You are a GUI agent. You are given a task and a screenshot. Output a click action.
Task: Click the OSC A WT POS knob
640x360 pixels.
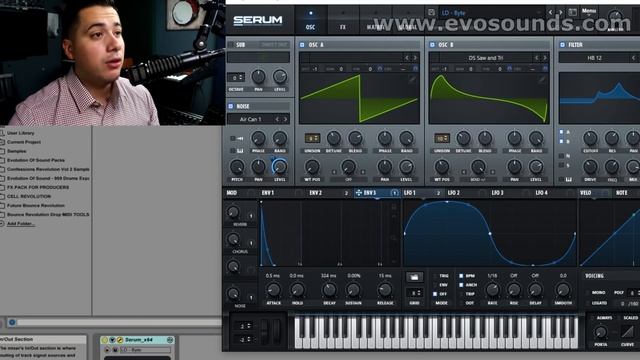[312, 167]
